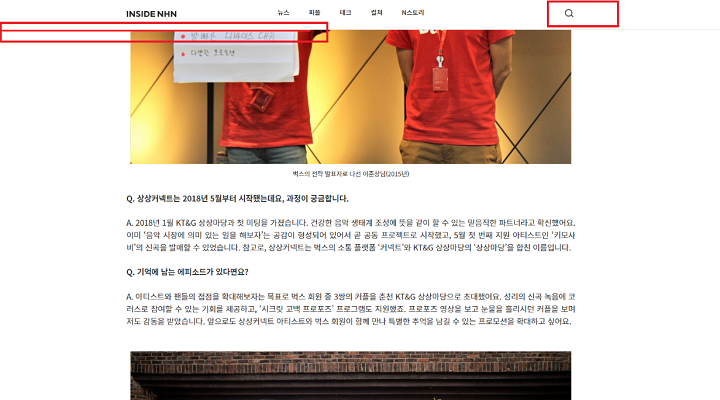Click the answer paragraph starting 'A. 2018년 1월 KT&G'

(x=351, y=235)
